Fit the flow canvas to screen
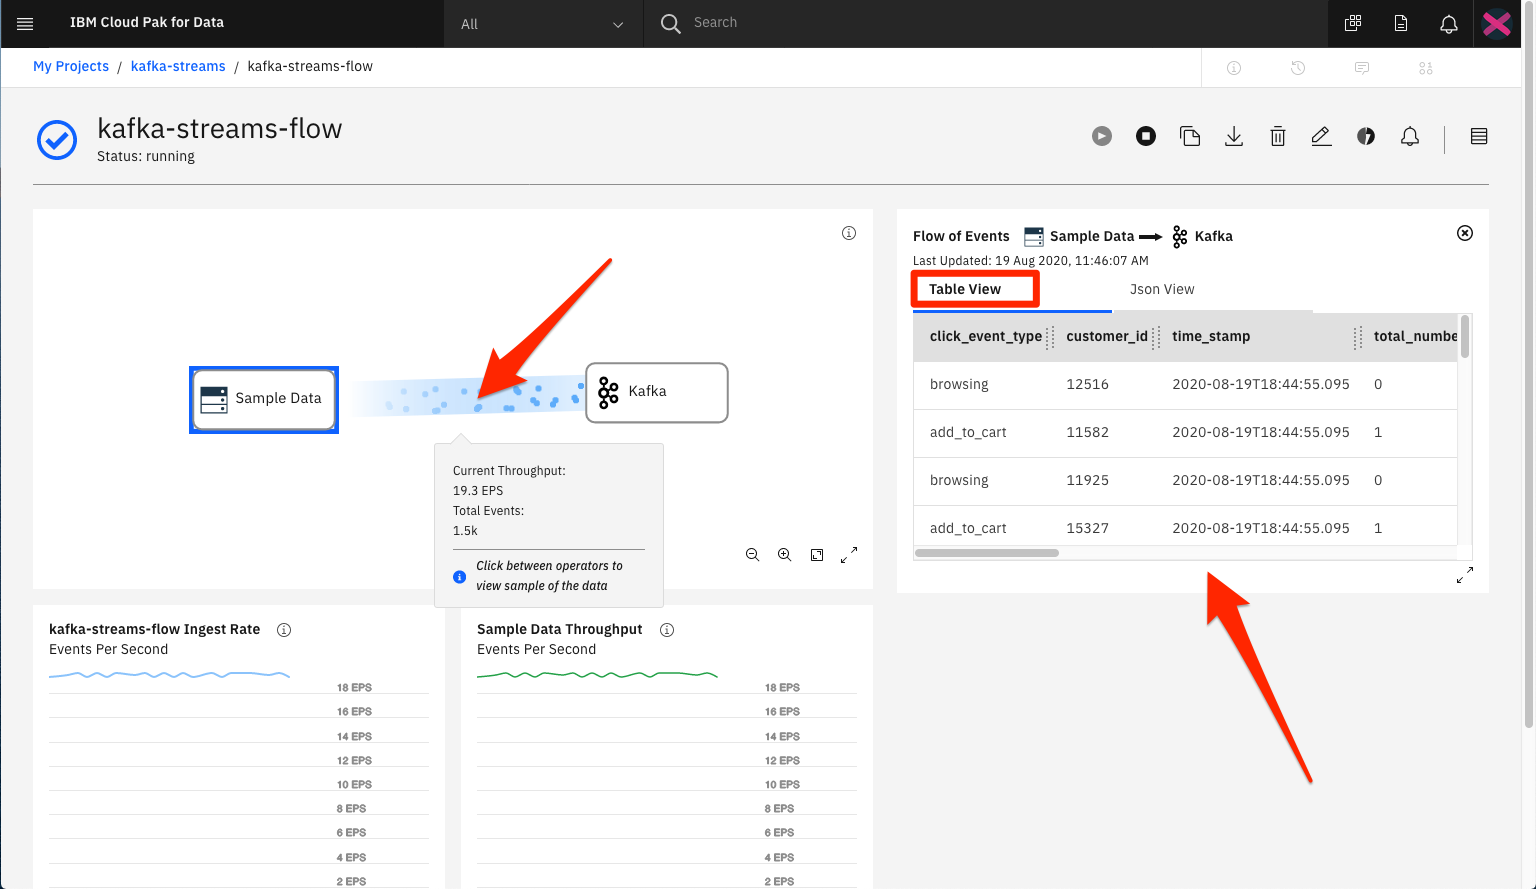Screen dimensions: 1536x889 pyautogui.click(x=817, y=555)
